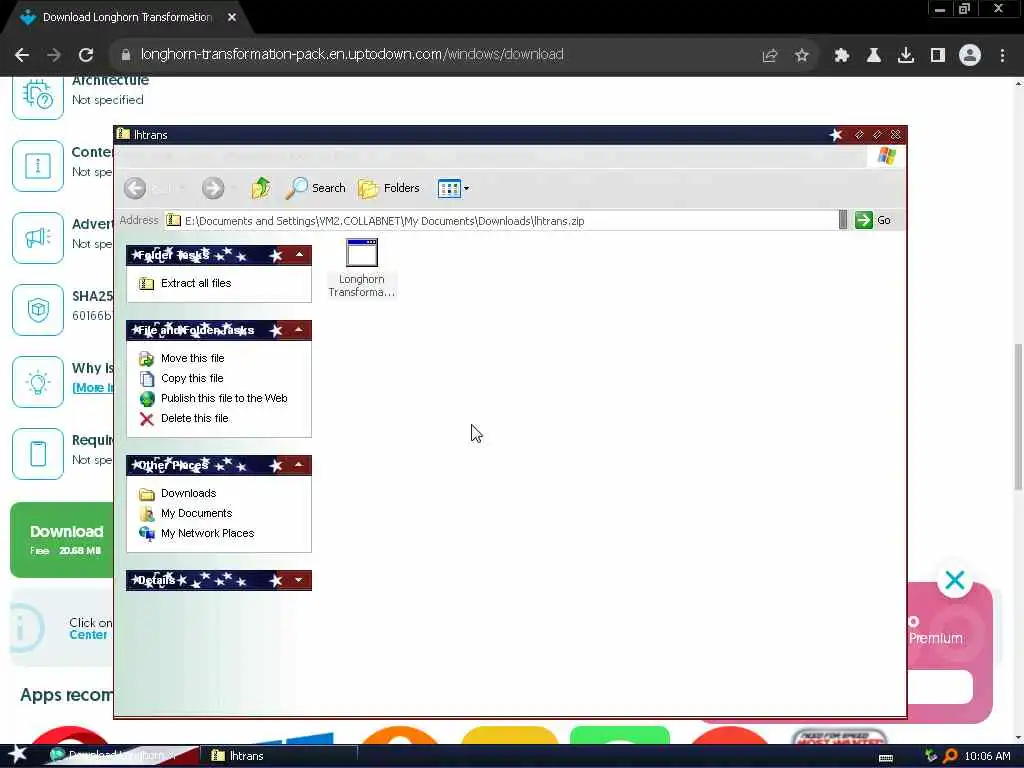The width and height of the screenshot is (1024, 768).
Task: Open My Network Places link
Action: 208,533
